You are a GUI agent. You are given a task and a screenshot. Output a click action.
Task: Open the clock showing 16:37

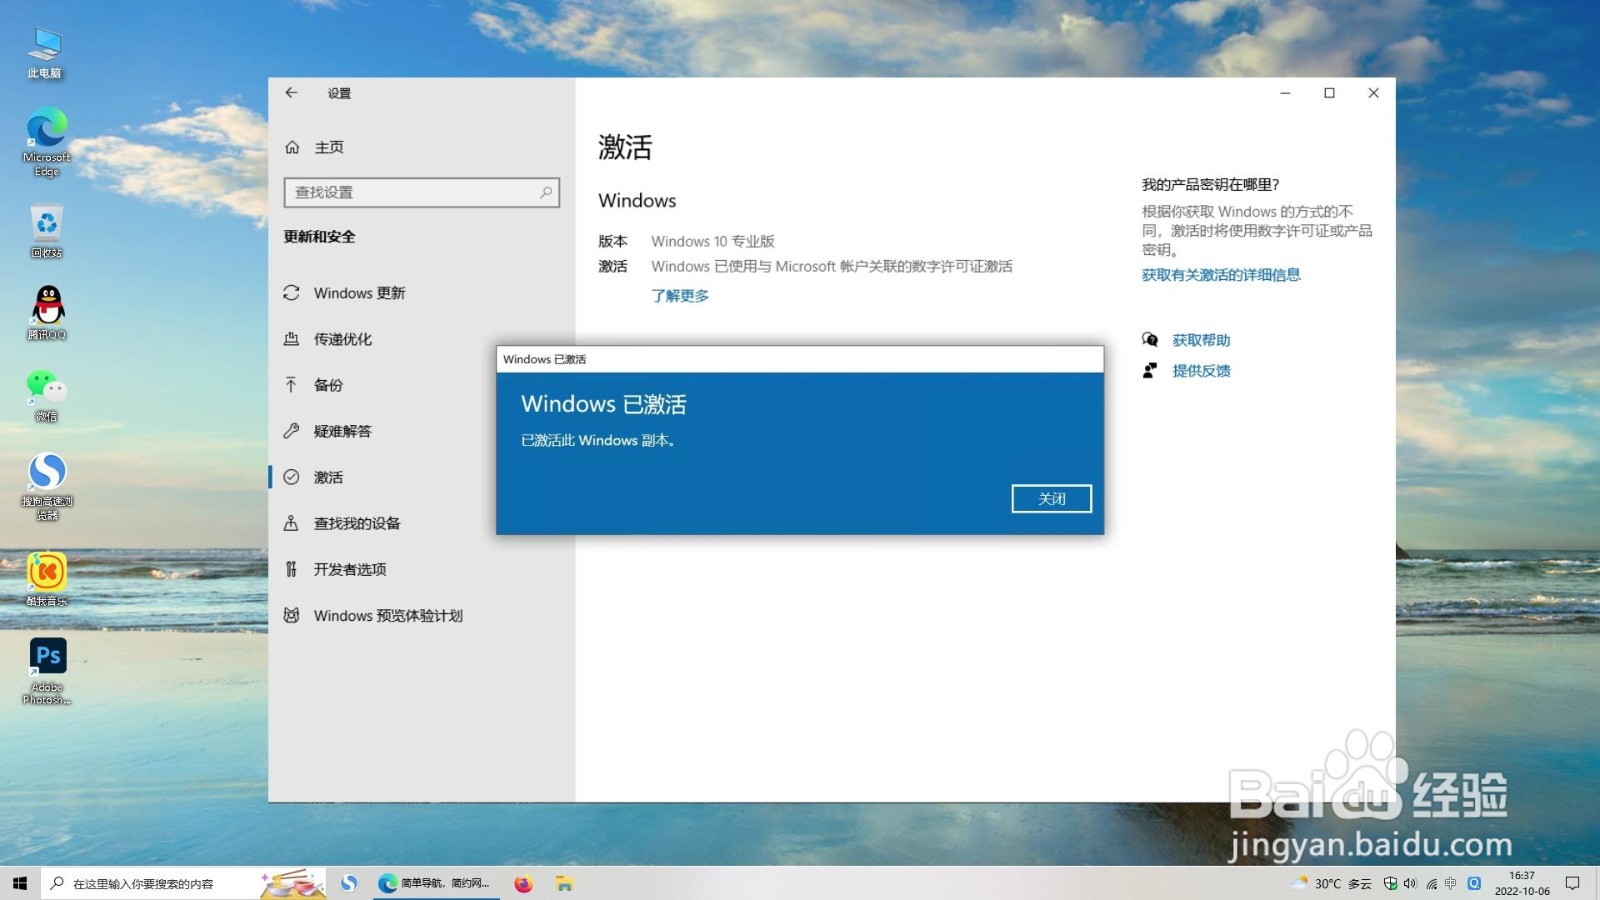pos(1522,883)
